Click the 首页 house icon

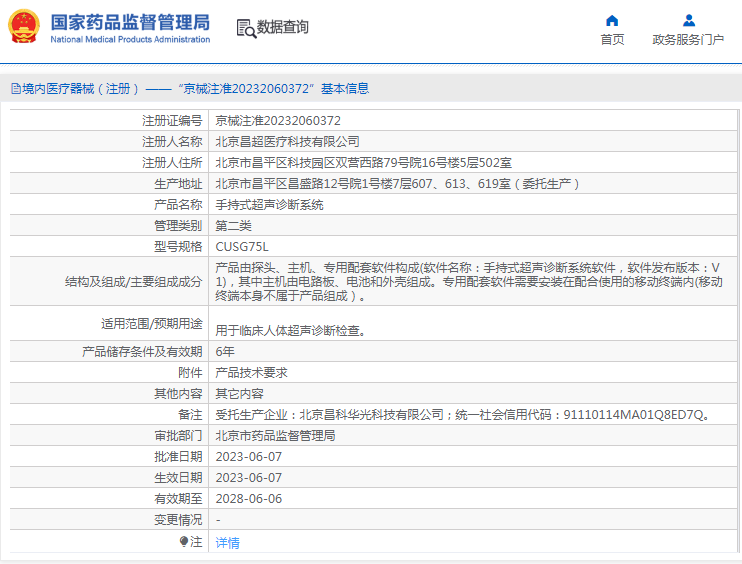(x=612, y=20)
